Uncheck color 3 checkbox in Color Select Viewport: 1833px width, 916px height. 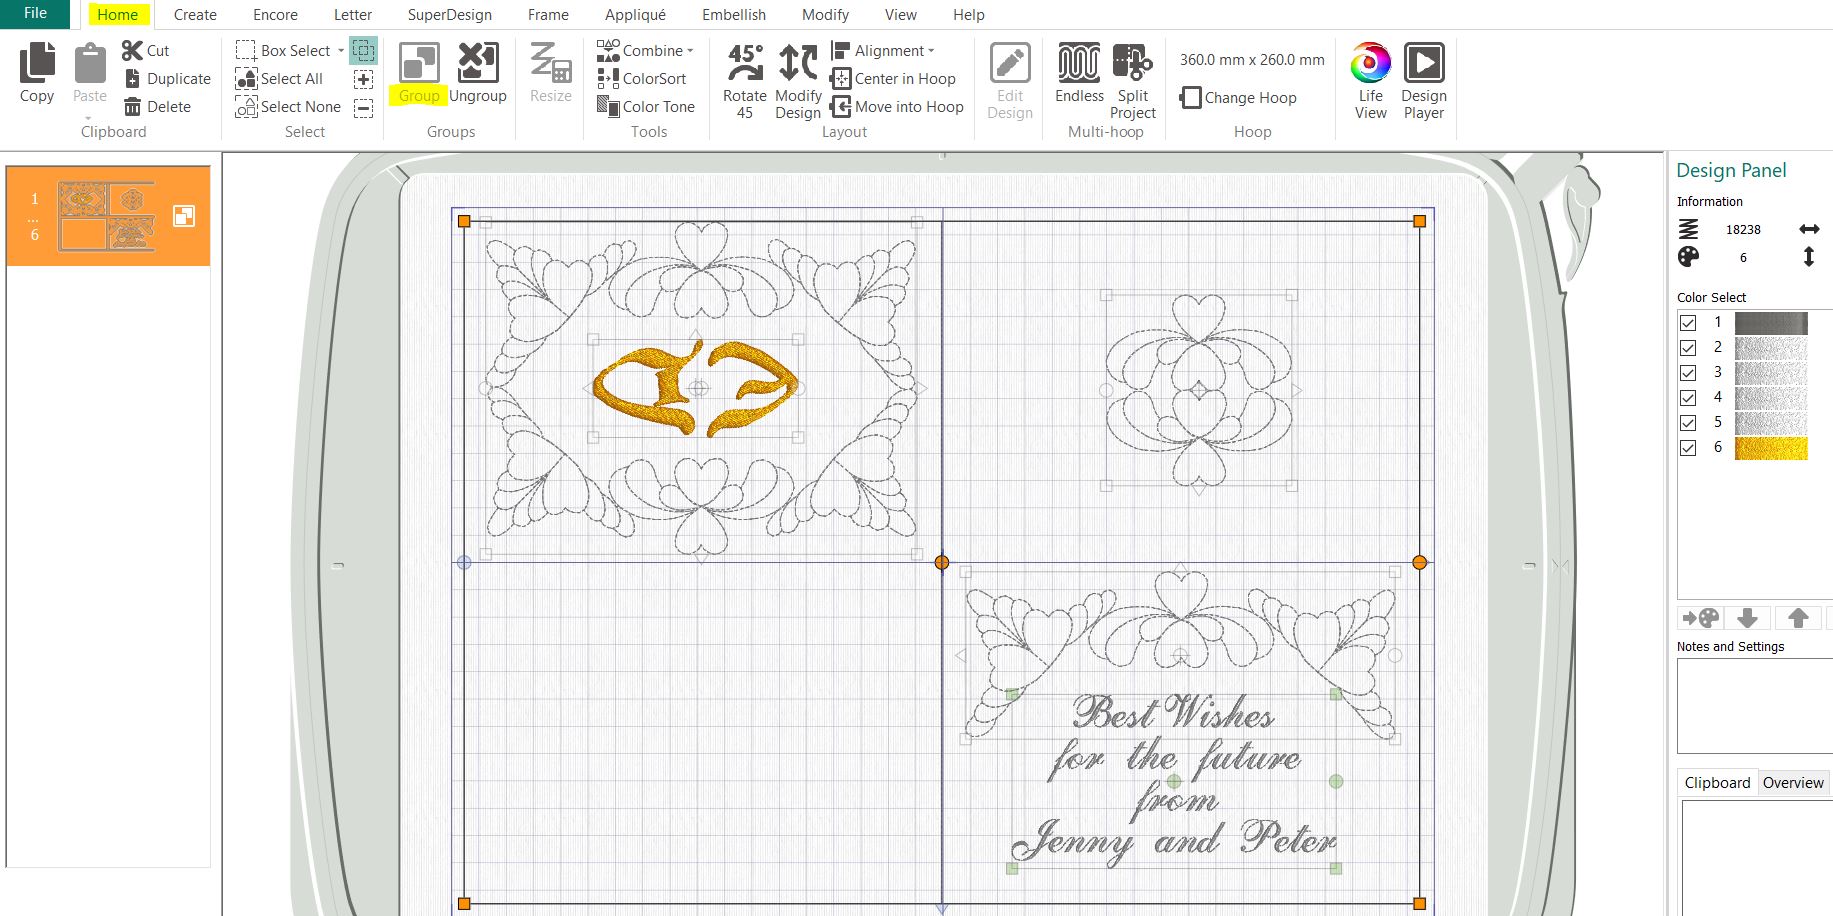[1688, 373]
